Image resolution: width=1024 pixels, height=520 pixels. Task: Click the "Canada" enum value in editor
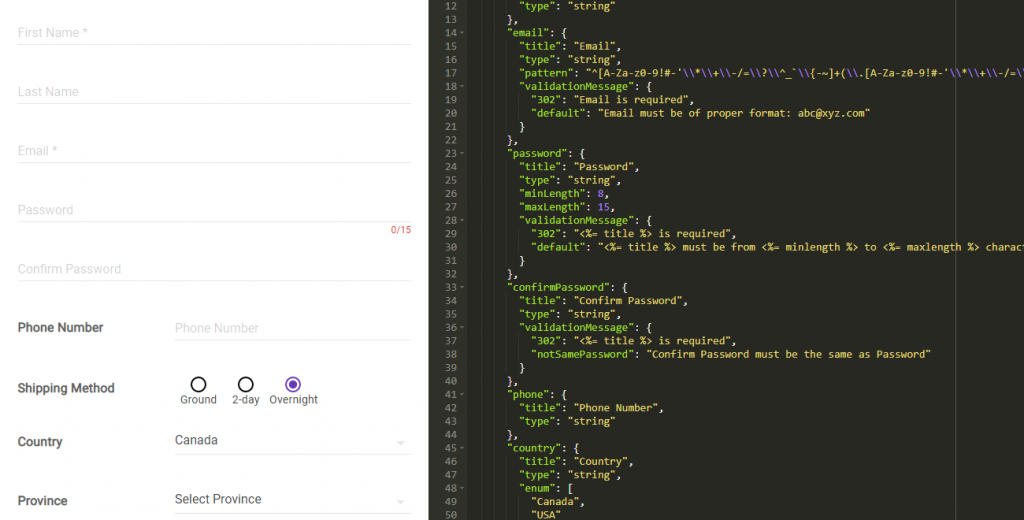(555, 502)
